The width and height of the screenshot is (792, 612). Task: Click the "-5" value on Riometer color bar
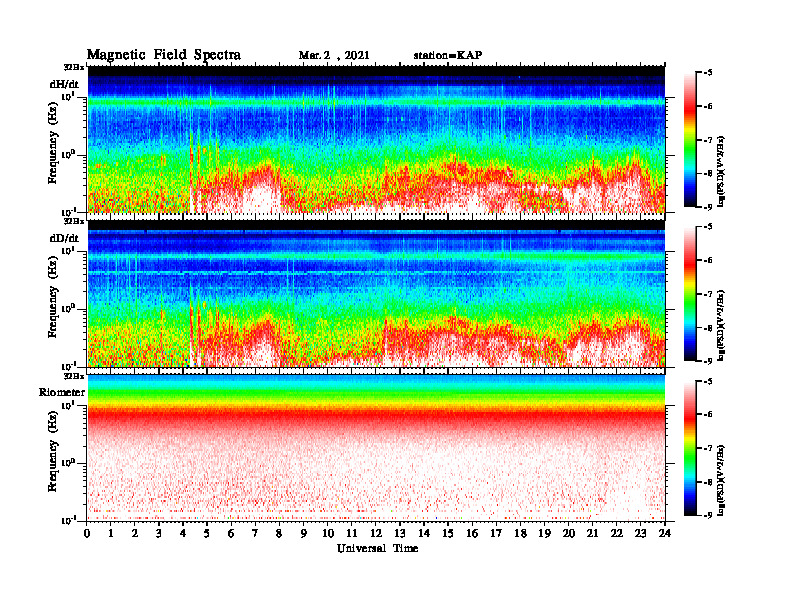click(x=708, y=381)
